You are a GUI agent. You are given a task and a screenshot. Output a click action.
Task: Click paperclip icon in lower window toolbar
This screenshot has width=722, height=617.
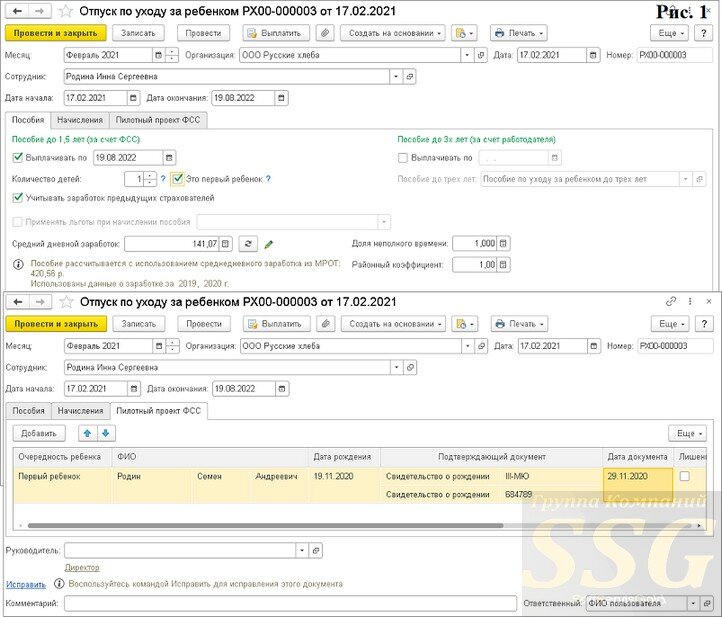point(326,324)
